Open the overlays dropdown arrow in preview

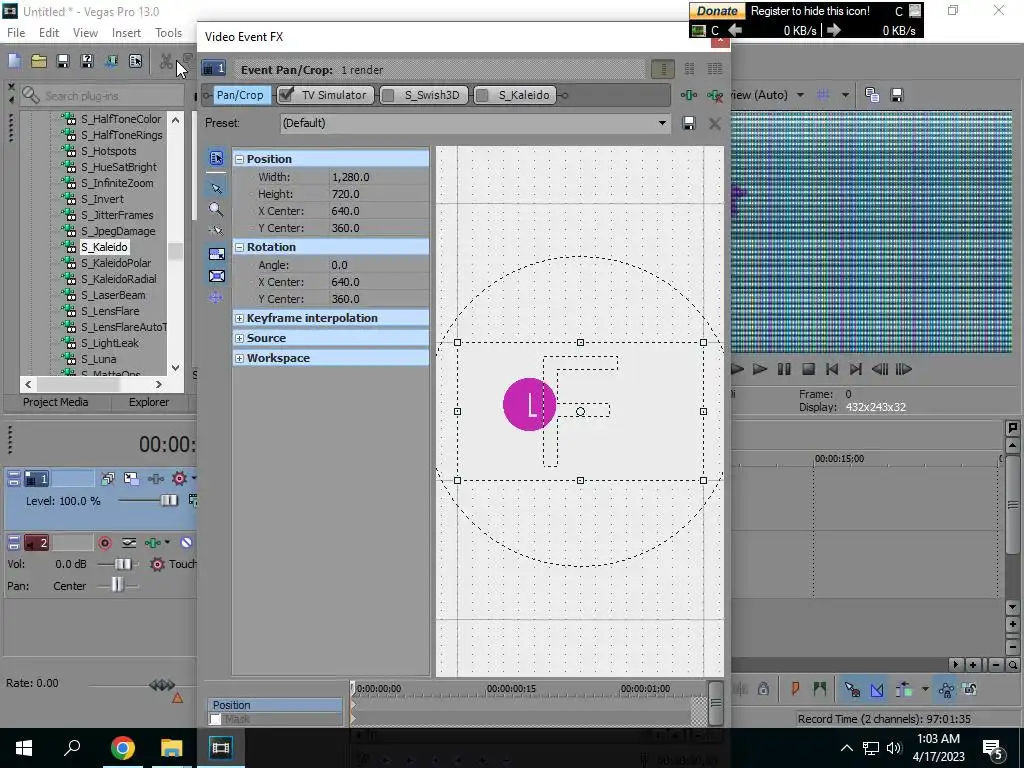coord(845,95)
